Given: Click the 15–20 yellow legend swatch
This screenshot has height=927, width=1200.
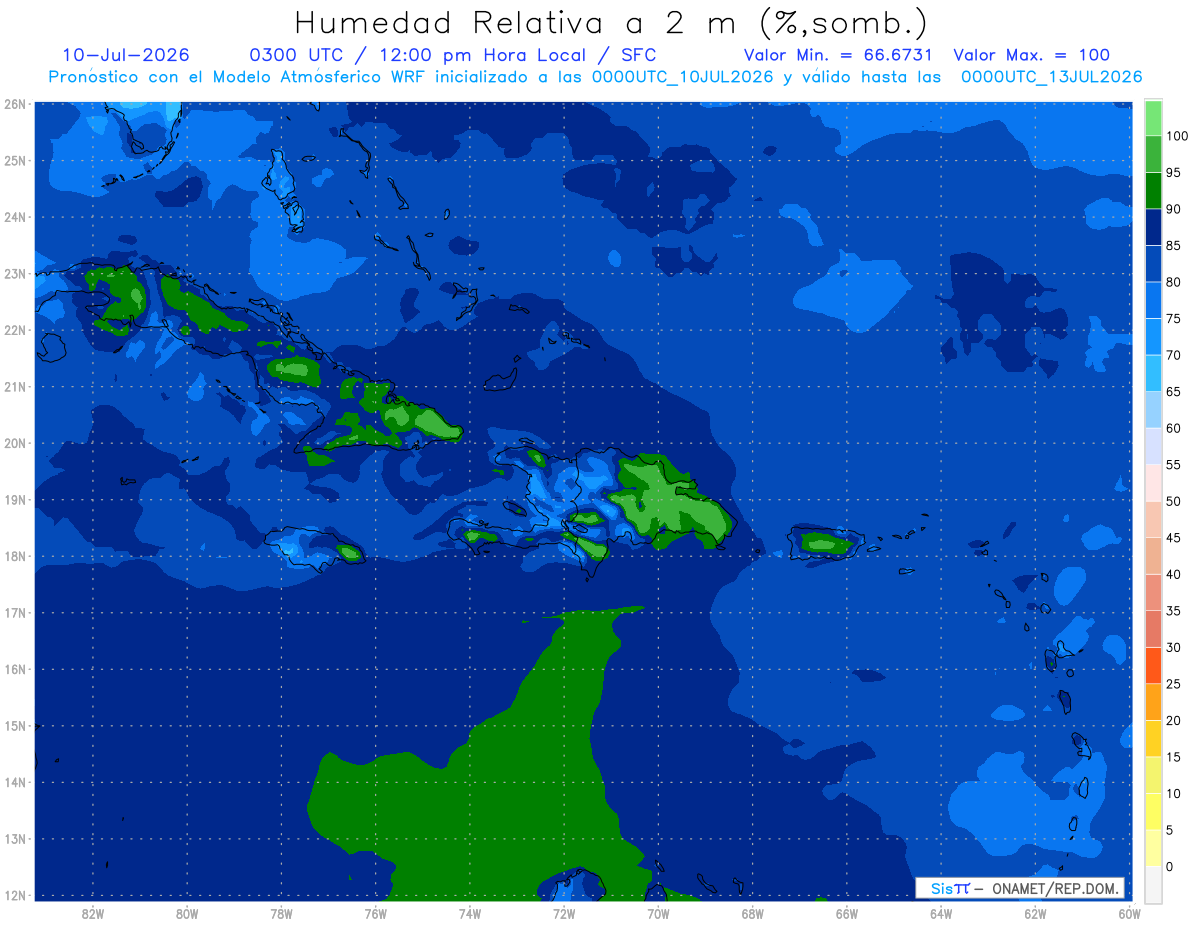Looking at the screenshot, I should tap(1153, 738).
